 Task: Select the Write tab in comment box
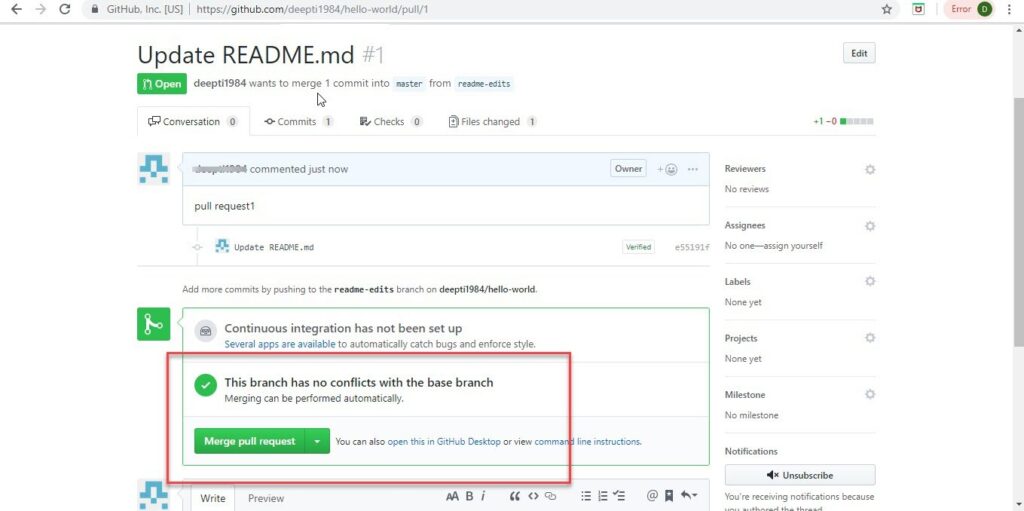(x=212, y=498)
